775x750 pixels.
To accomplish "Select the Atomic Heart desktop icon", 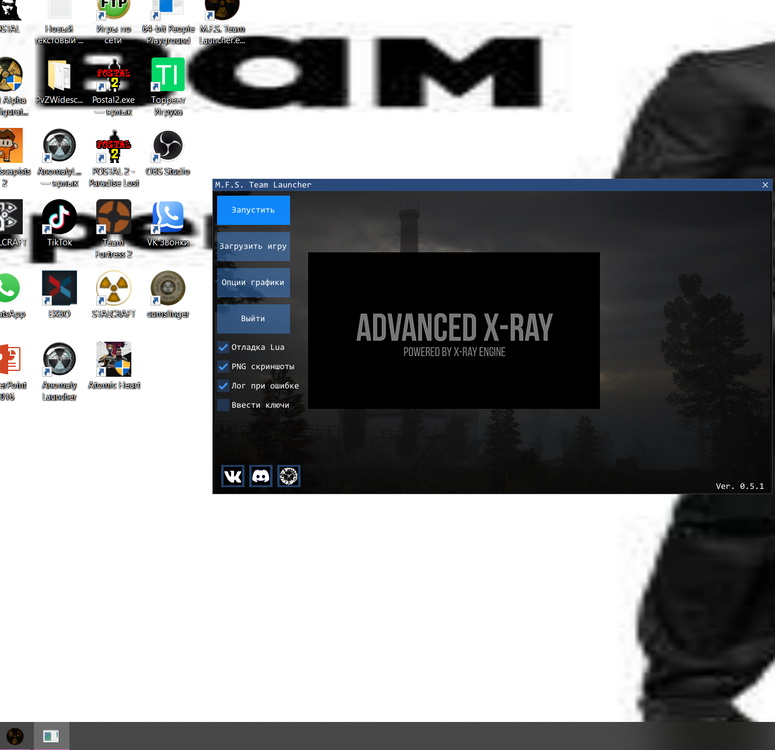I will pyautogui.click(x=114, y=366).
